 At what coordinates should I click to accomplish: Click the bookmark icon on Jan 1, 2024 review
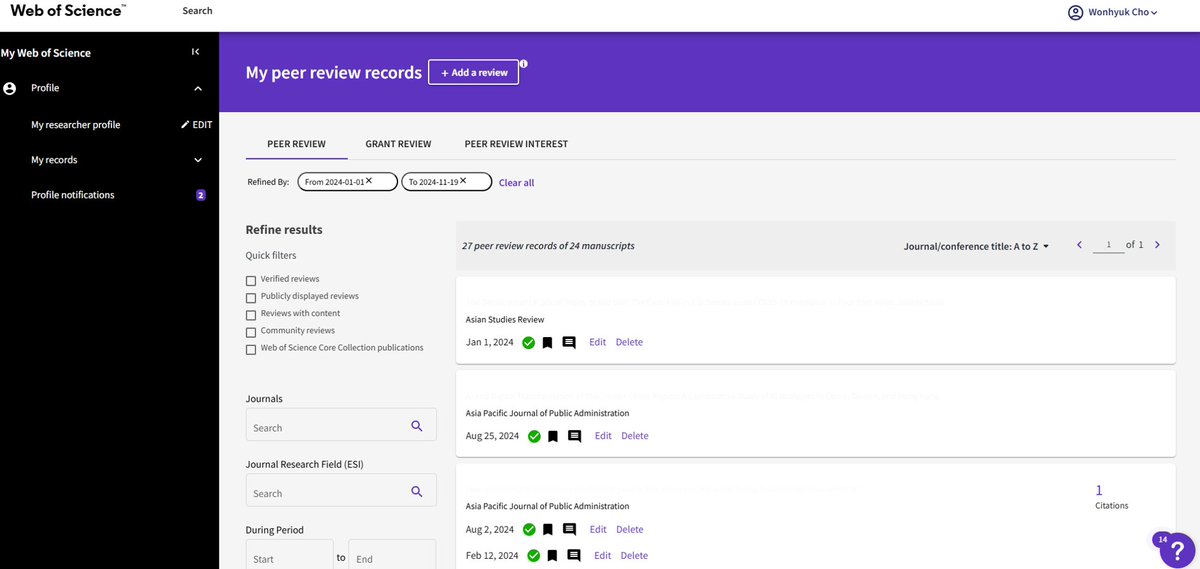pyautogui.click(x=547, y=343)
